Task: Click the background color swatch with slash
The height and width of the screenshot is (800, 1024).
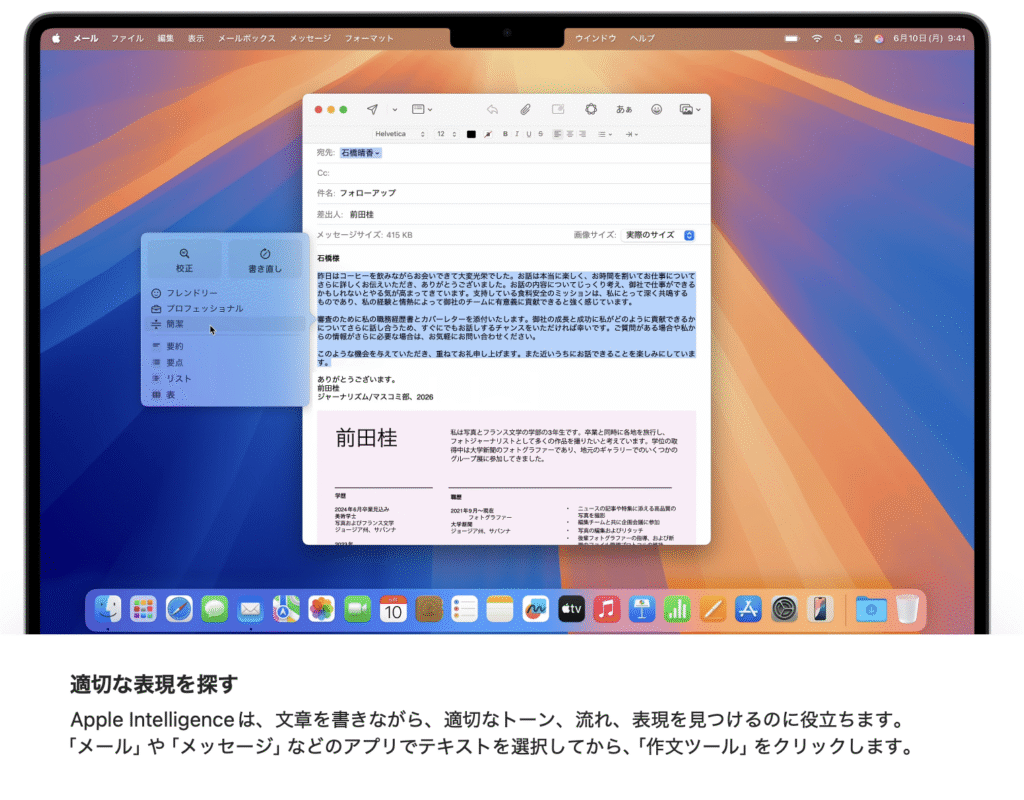Action: [488, 134]
